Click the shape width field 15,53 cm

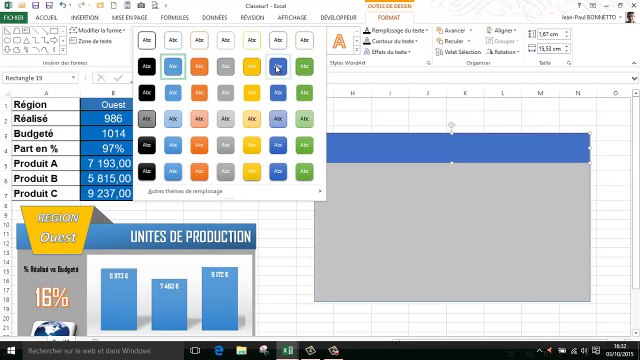(x=550, y=49)
